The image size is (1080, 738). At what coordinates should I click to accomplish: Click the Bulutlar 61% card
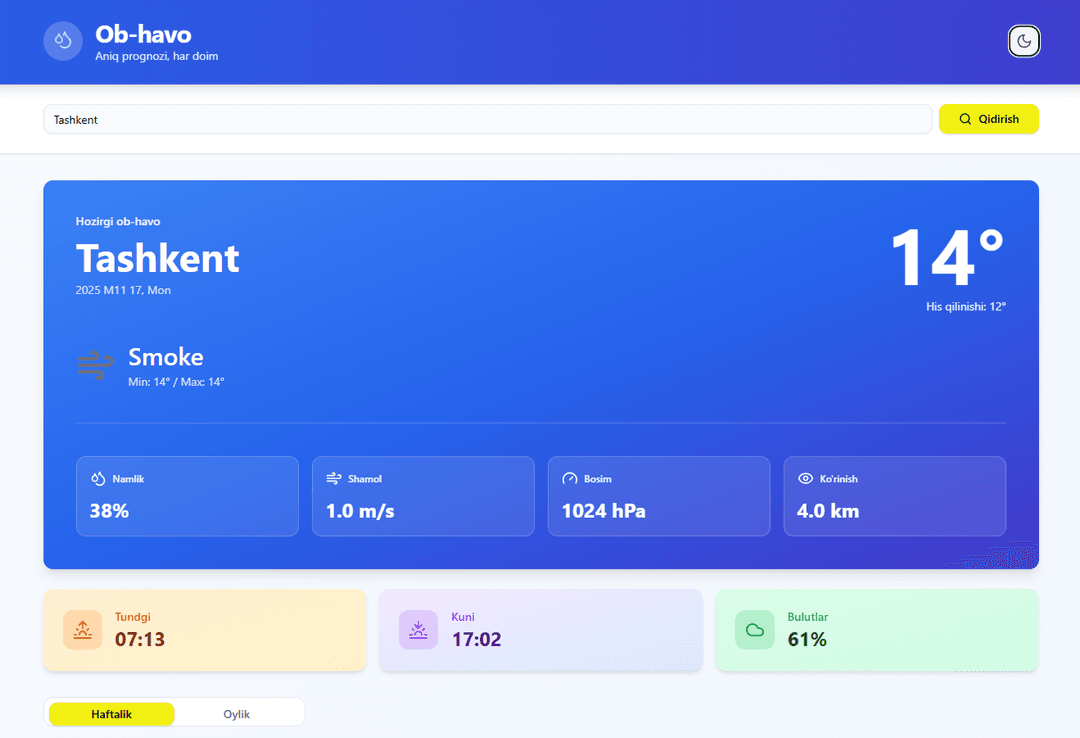pos(876,629)
